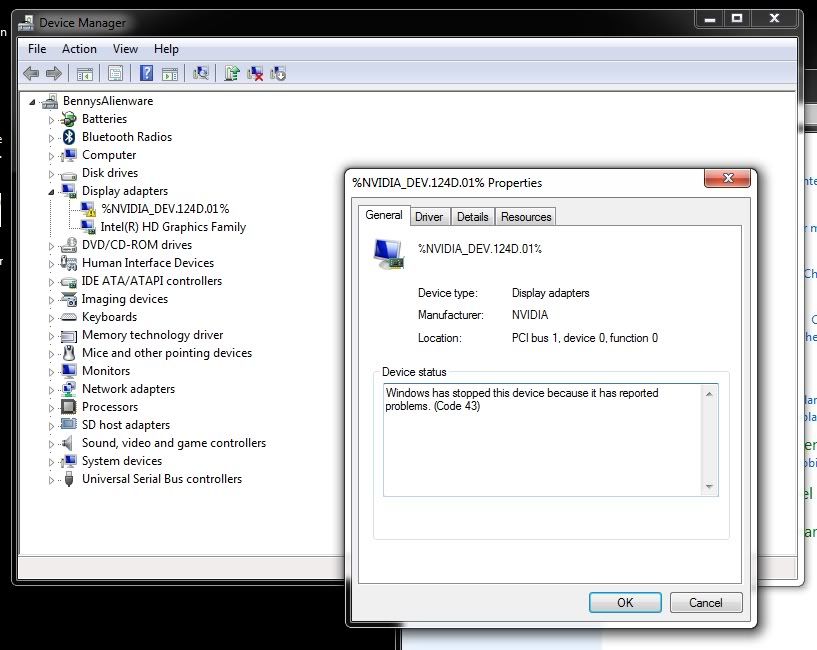Toggle the action pane toolbar icon
This screenshot has width=817, height=650.
pos(170,74)
